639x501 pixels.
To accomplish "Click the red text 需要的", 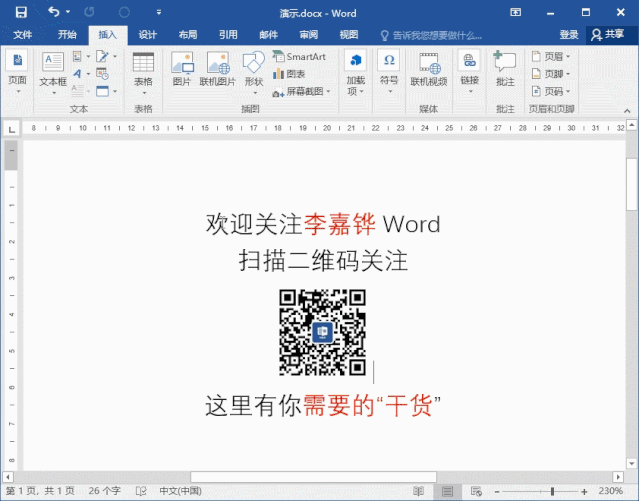I will [339, 406].
